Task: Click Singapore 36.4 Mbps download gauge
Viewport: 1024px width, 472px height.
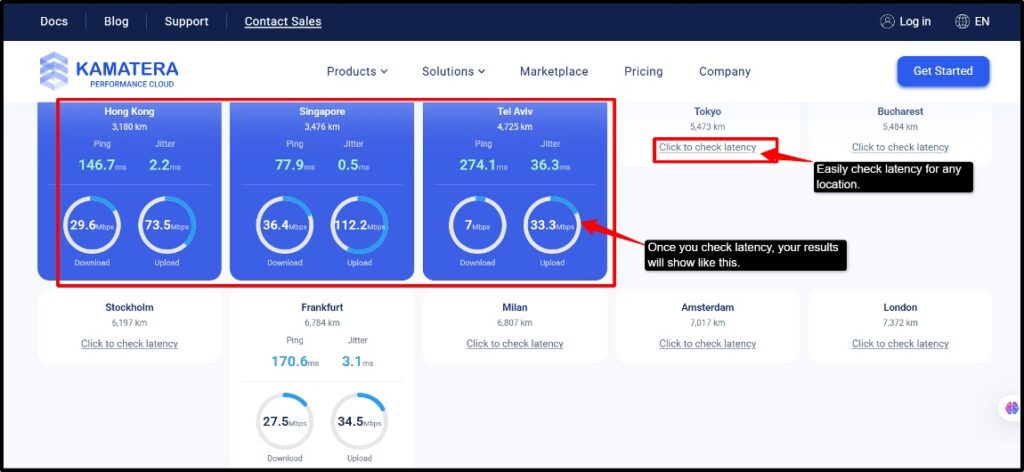Action: [x=284, y=225]
